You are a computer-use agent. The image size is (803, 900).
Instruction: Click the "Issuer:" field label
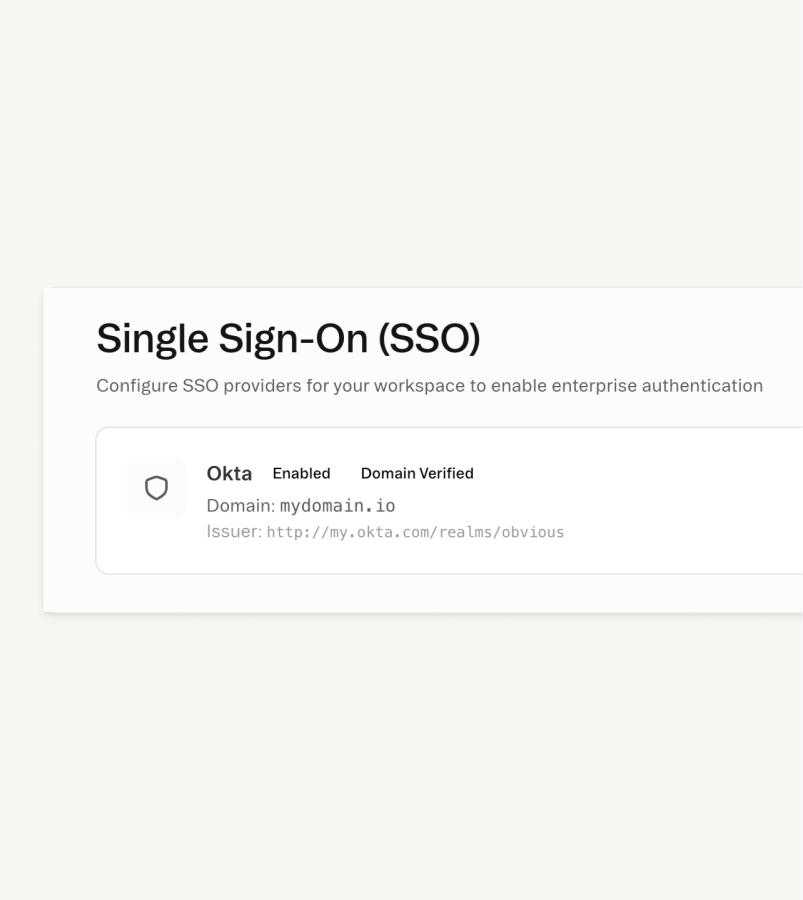pyautogui.click(x=233, y=532)
